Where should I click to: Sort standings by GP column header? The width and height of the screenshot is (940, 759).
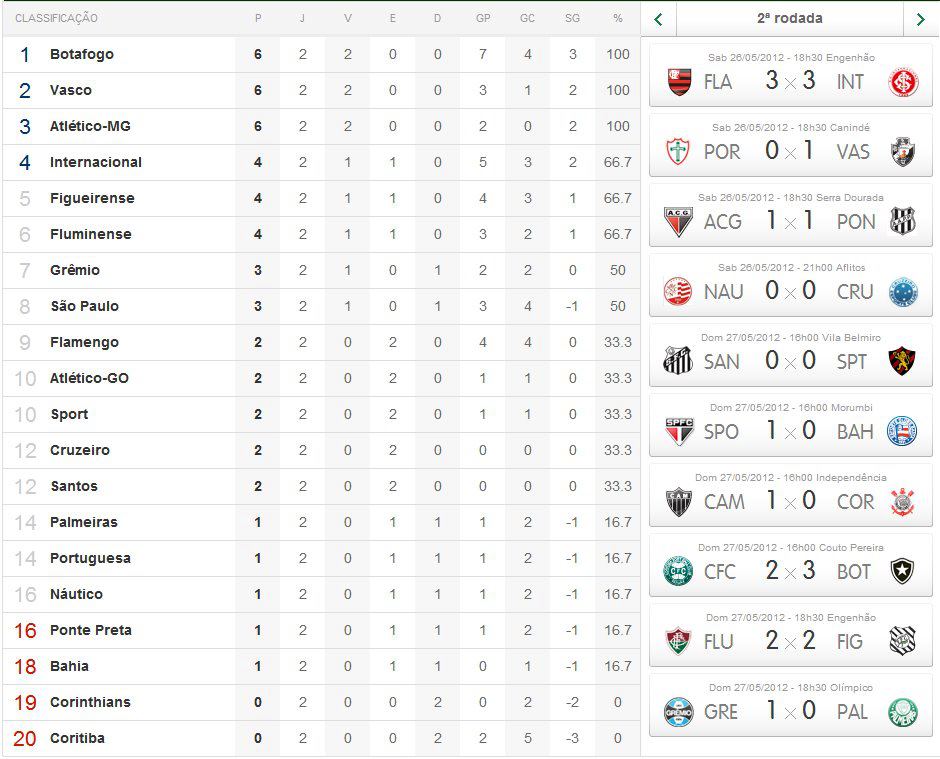pyautogui.click(x=483, y=19)
